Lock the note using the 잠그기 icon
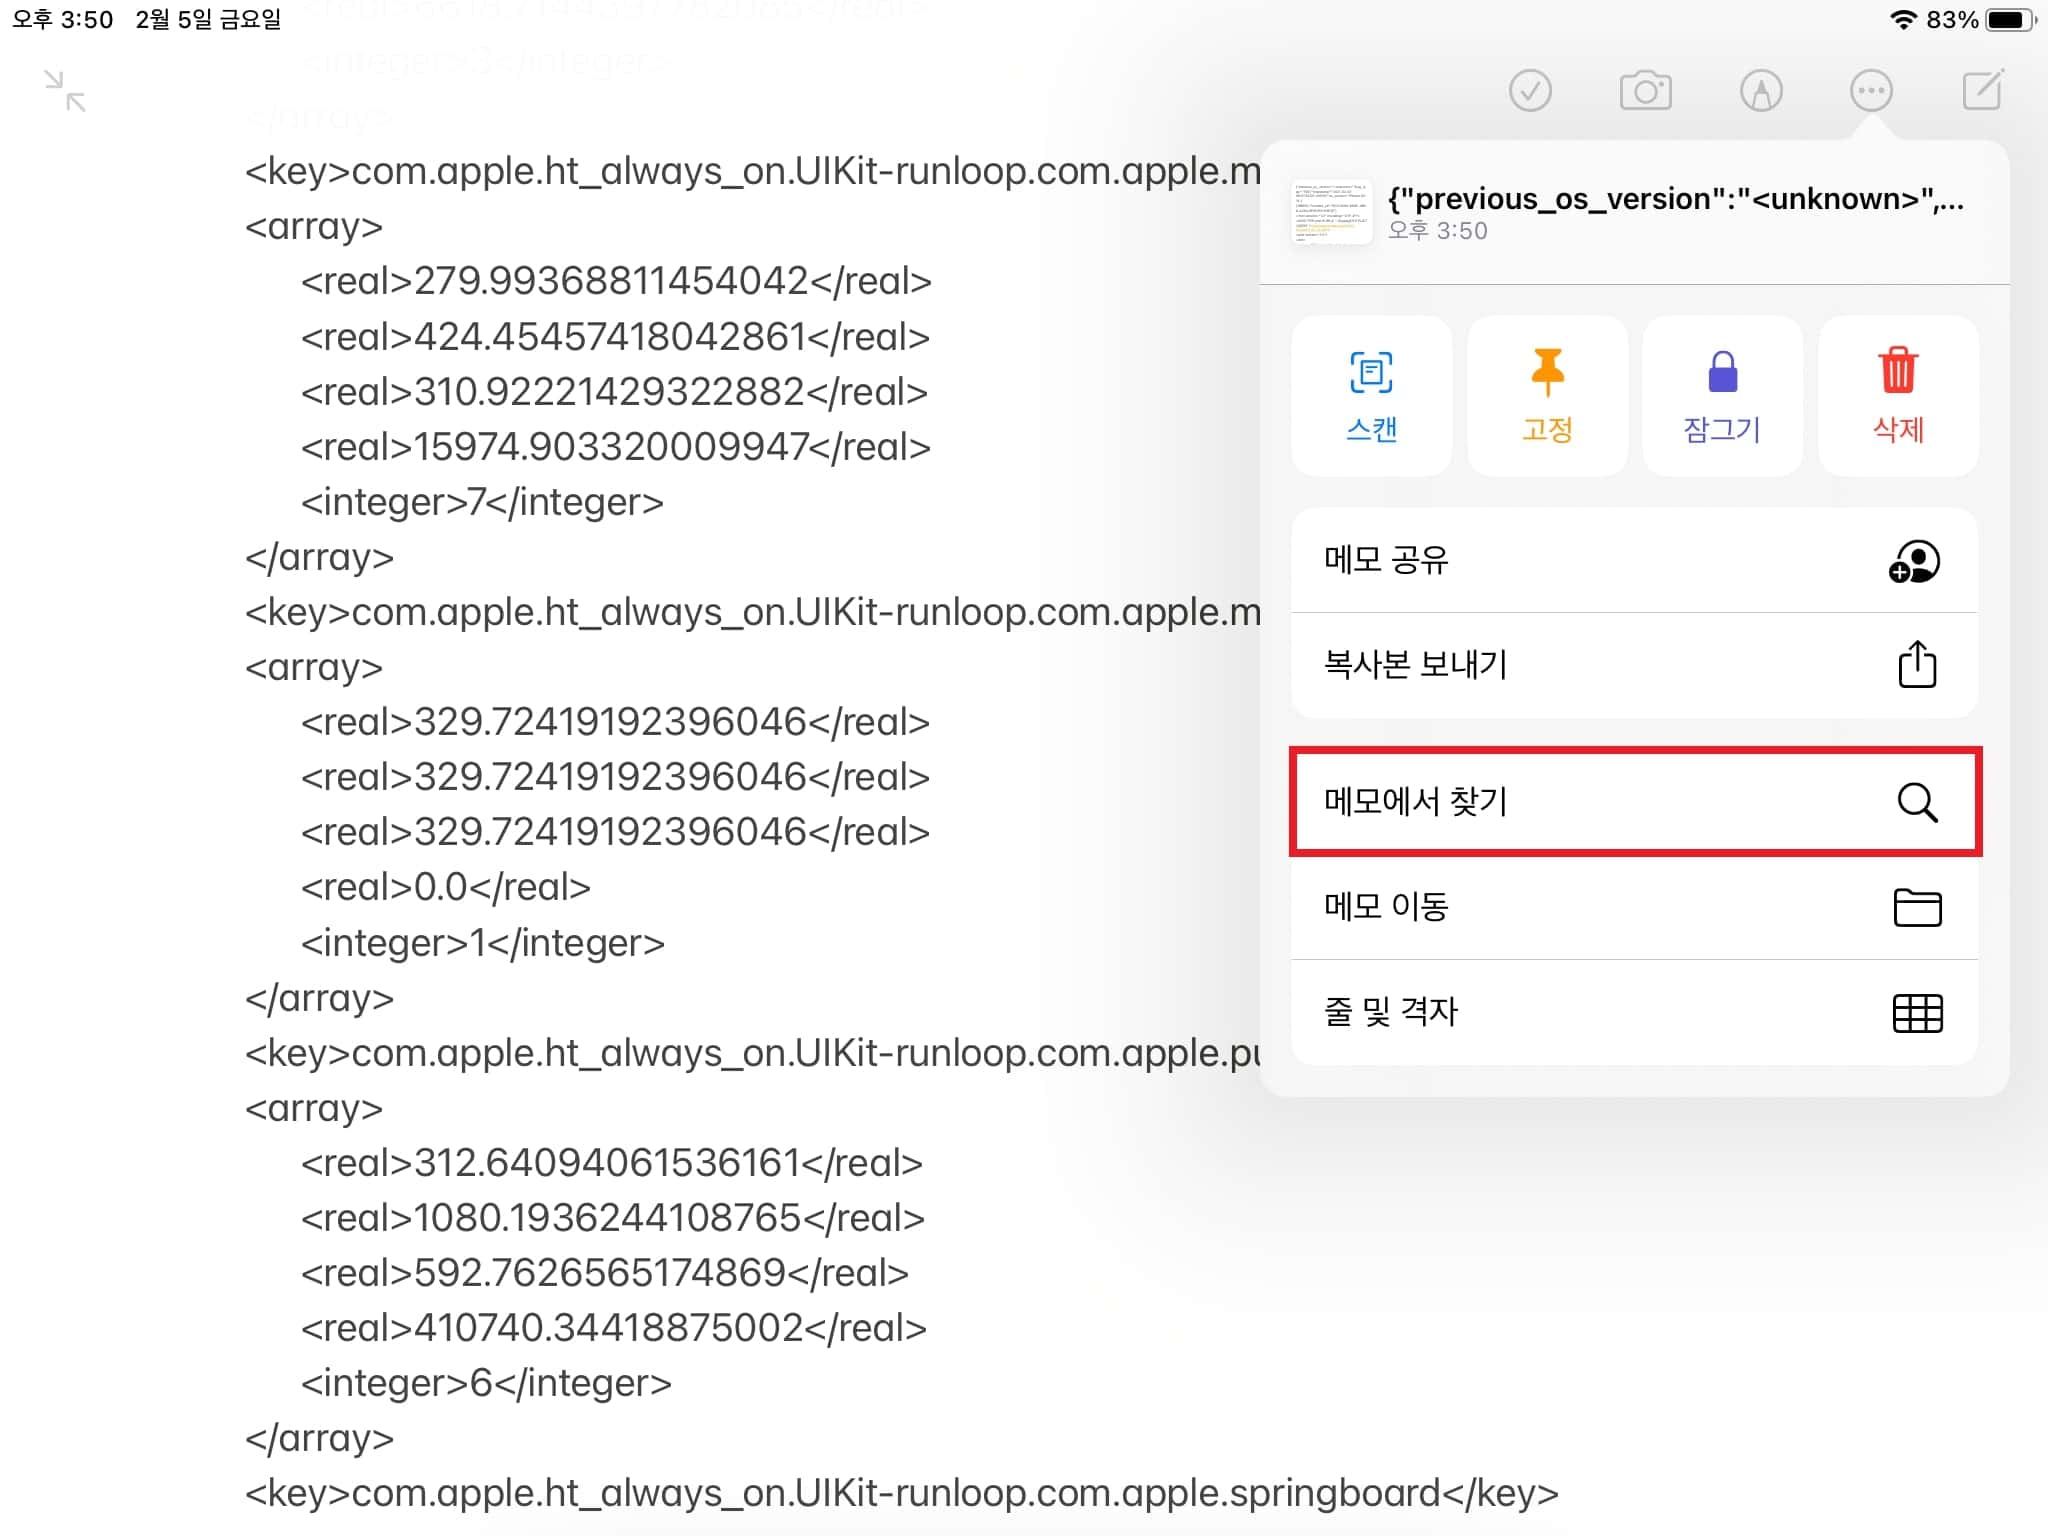This screenshot has height=1536, width=2048. [1721, 395]
